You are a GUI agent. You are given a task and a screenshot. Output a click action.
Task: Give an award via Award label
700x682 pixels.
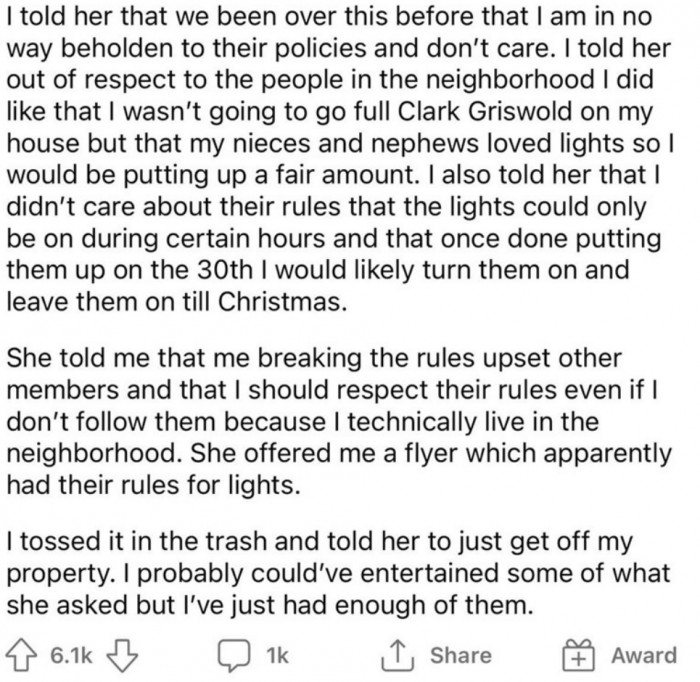tap(643, 655)
